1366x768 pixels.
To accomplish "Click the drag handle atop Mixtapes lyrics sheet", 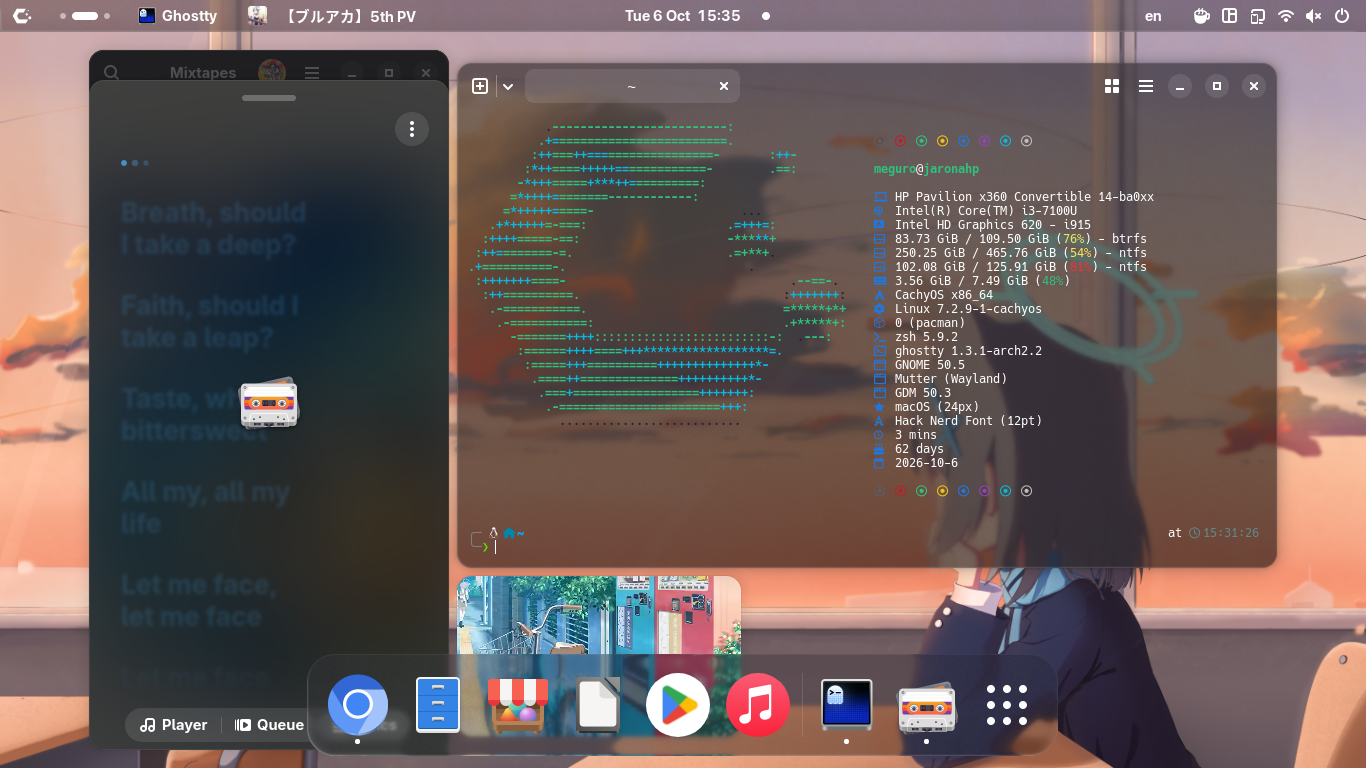I will [269, 98].
